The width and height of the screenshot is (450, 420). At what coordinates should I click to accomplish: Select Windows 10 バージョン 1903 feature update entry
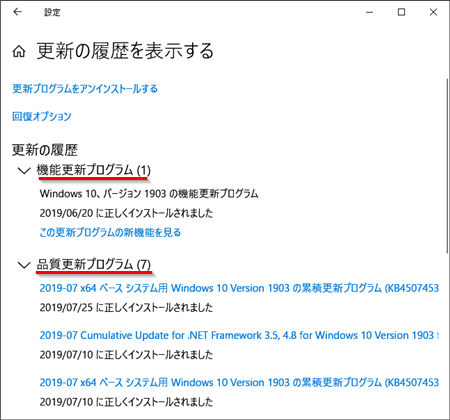point(149,194)
